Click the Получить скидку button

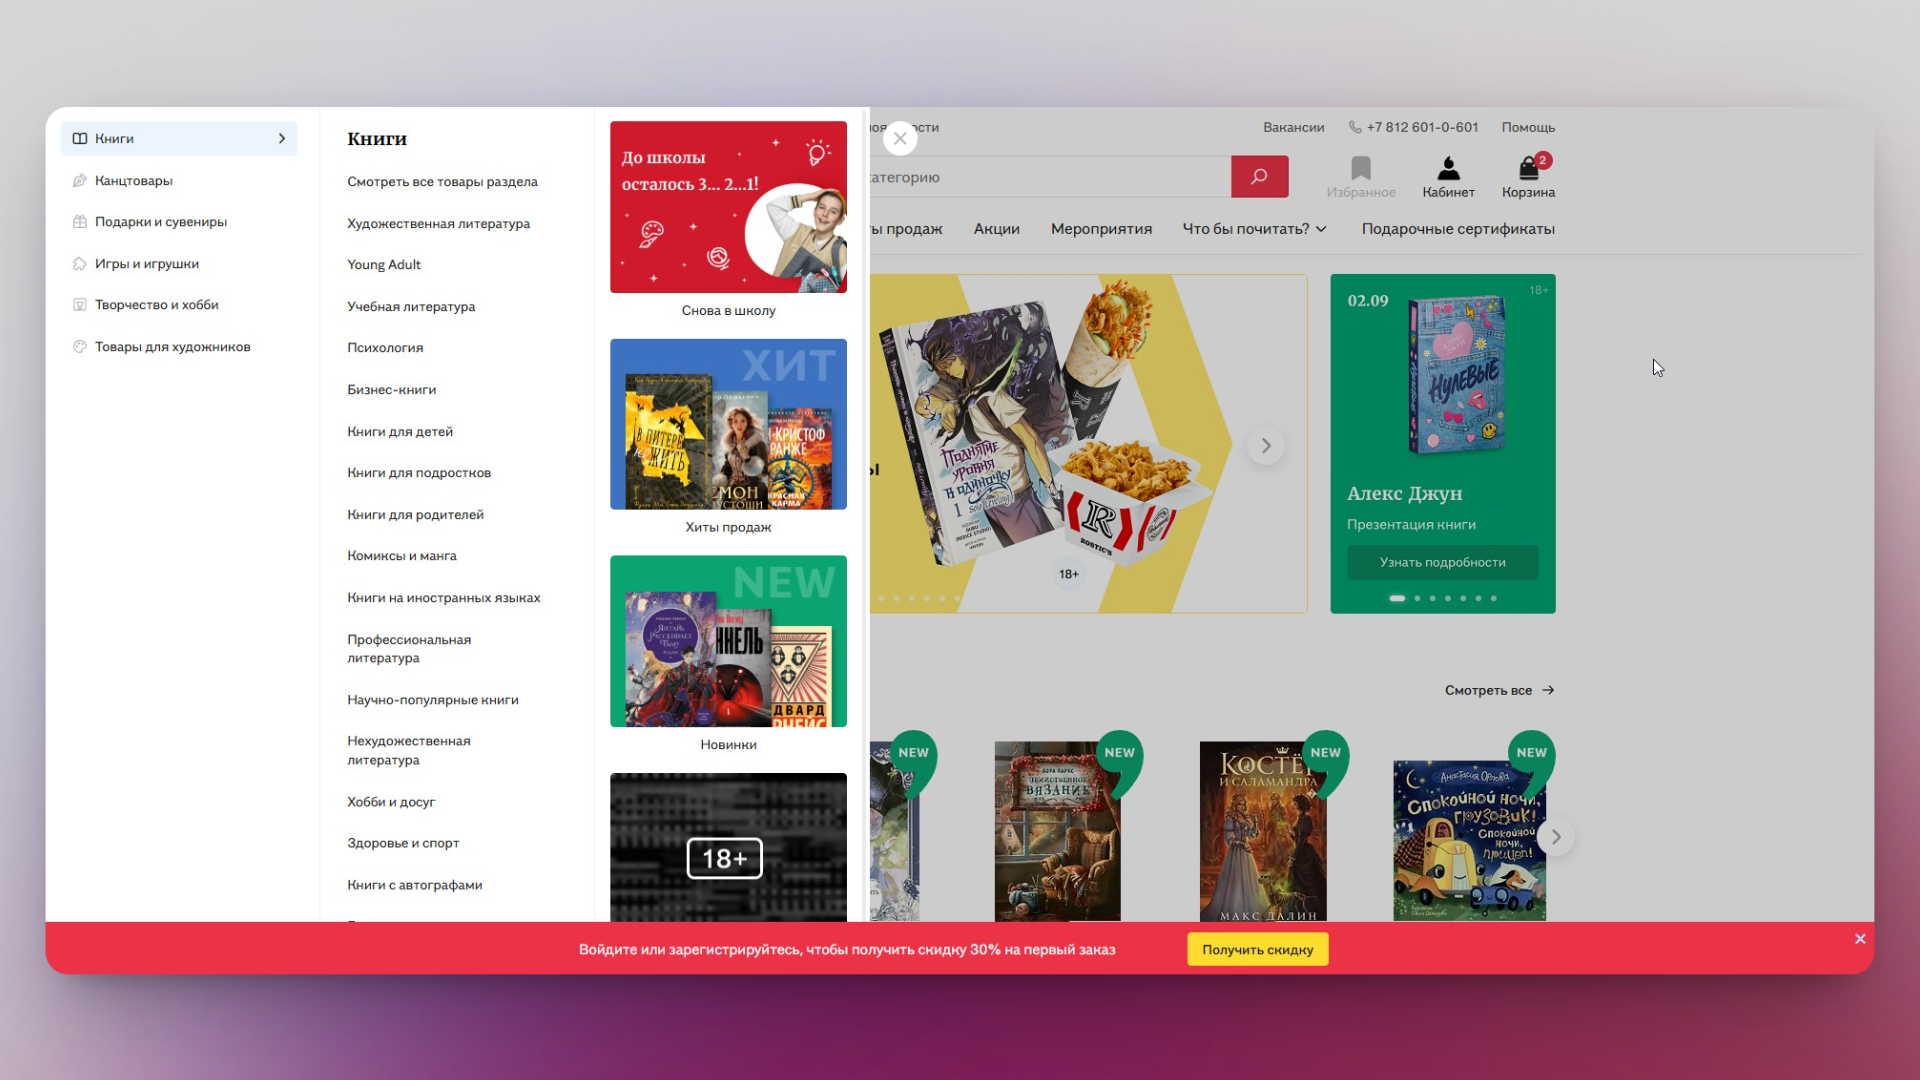click(1257, 950)
